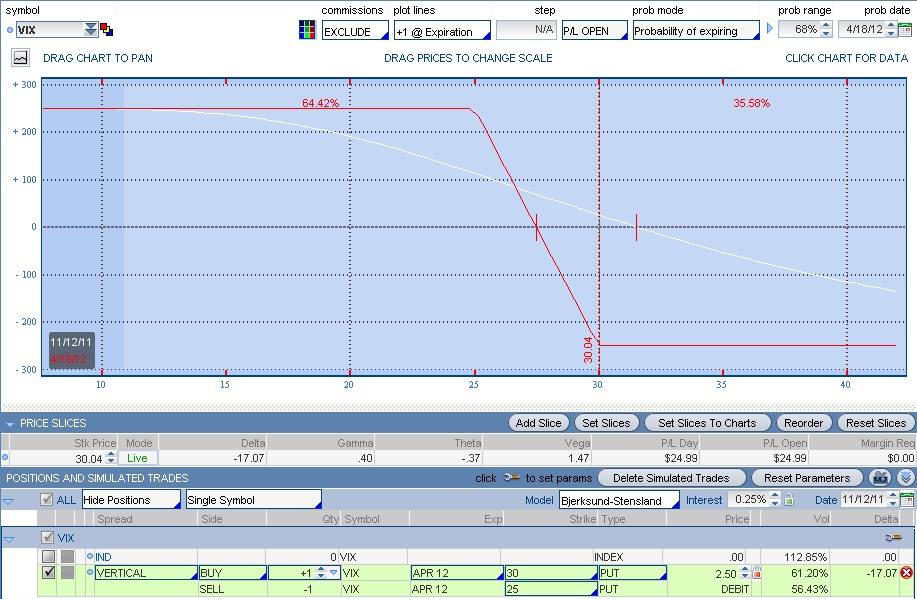This screenshot has width=917, height=599.
Task: Click the blue dot beside price slice
Action: (5, 457)
